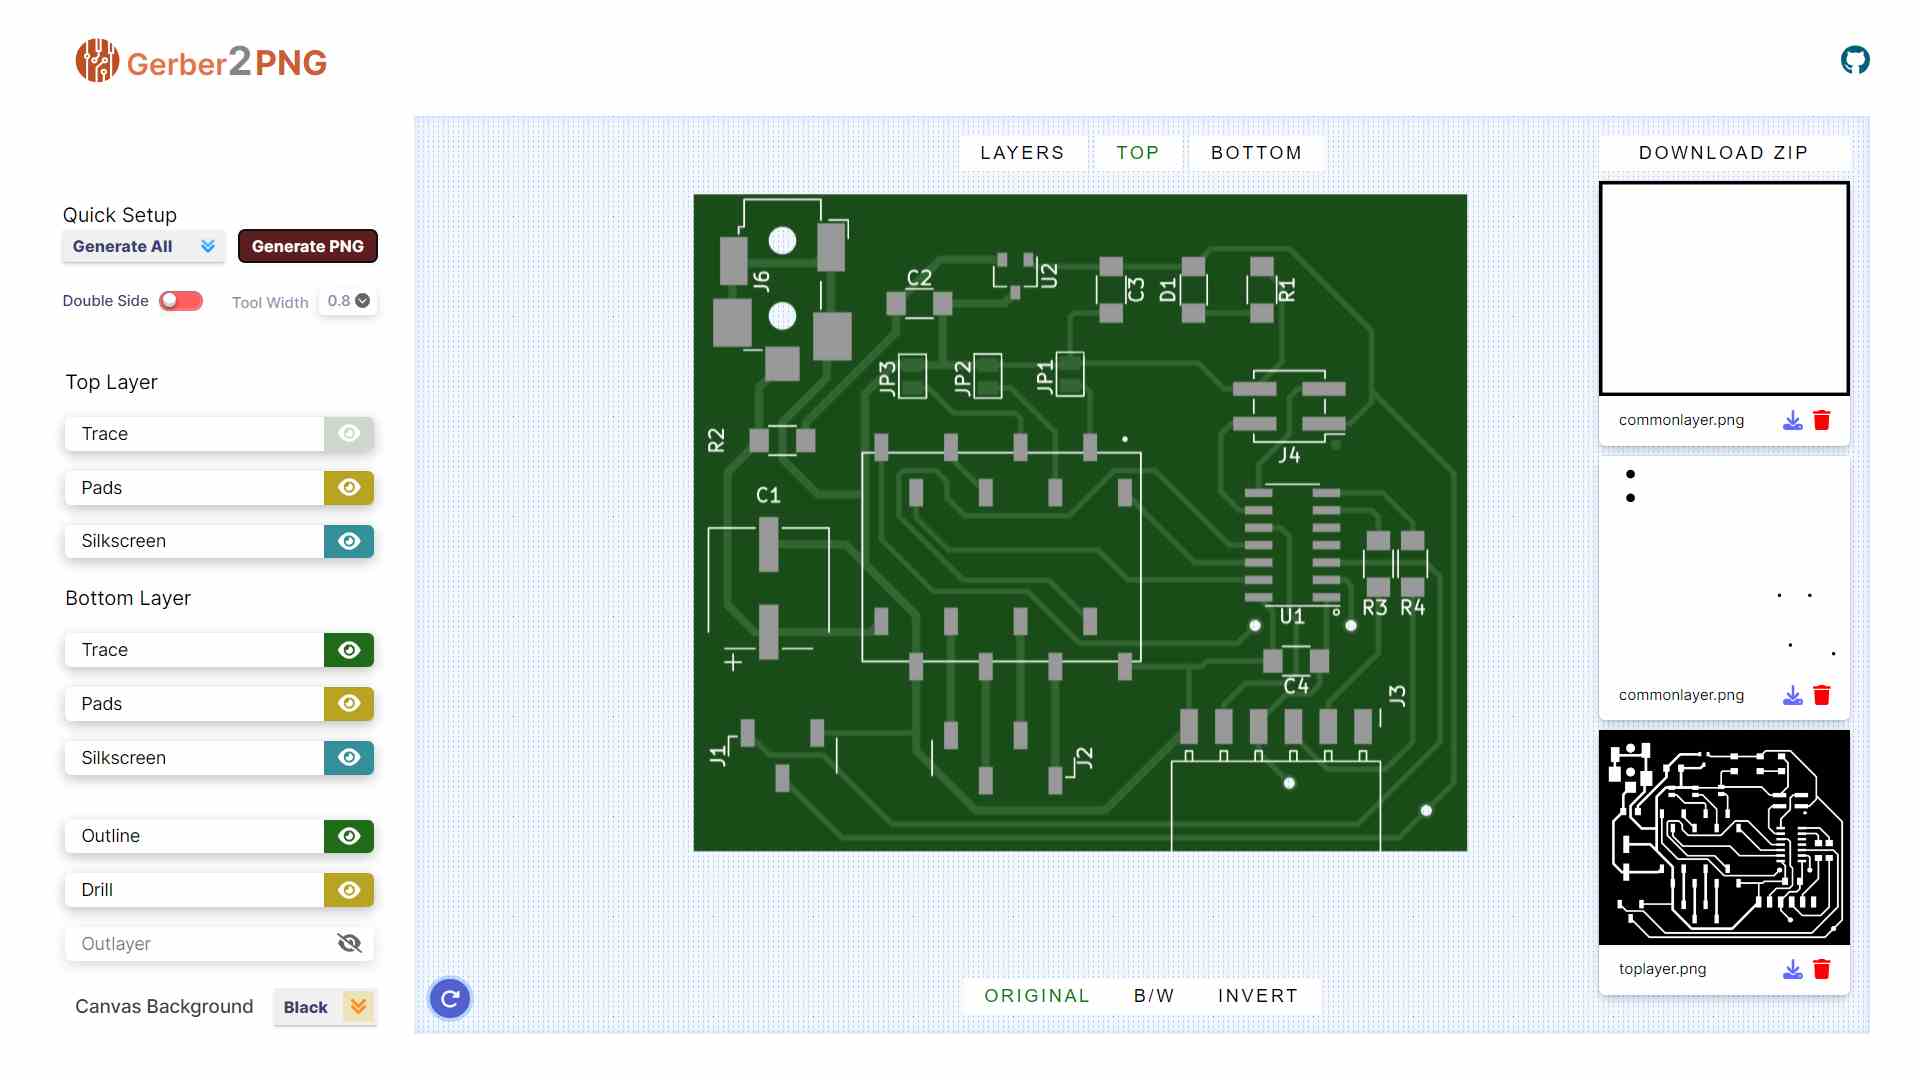The width and height of the screenshot is (1920, 1080).
Task: Open the GitHub repository icon
Action: 1855,60
